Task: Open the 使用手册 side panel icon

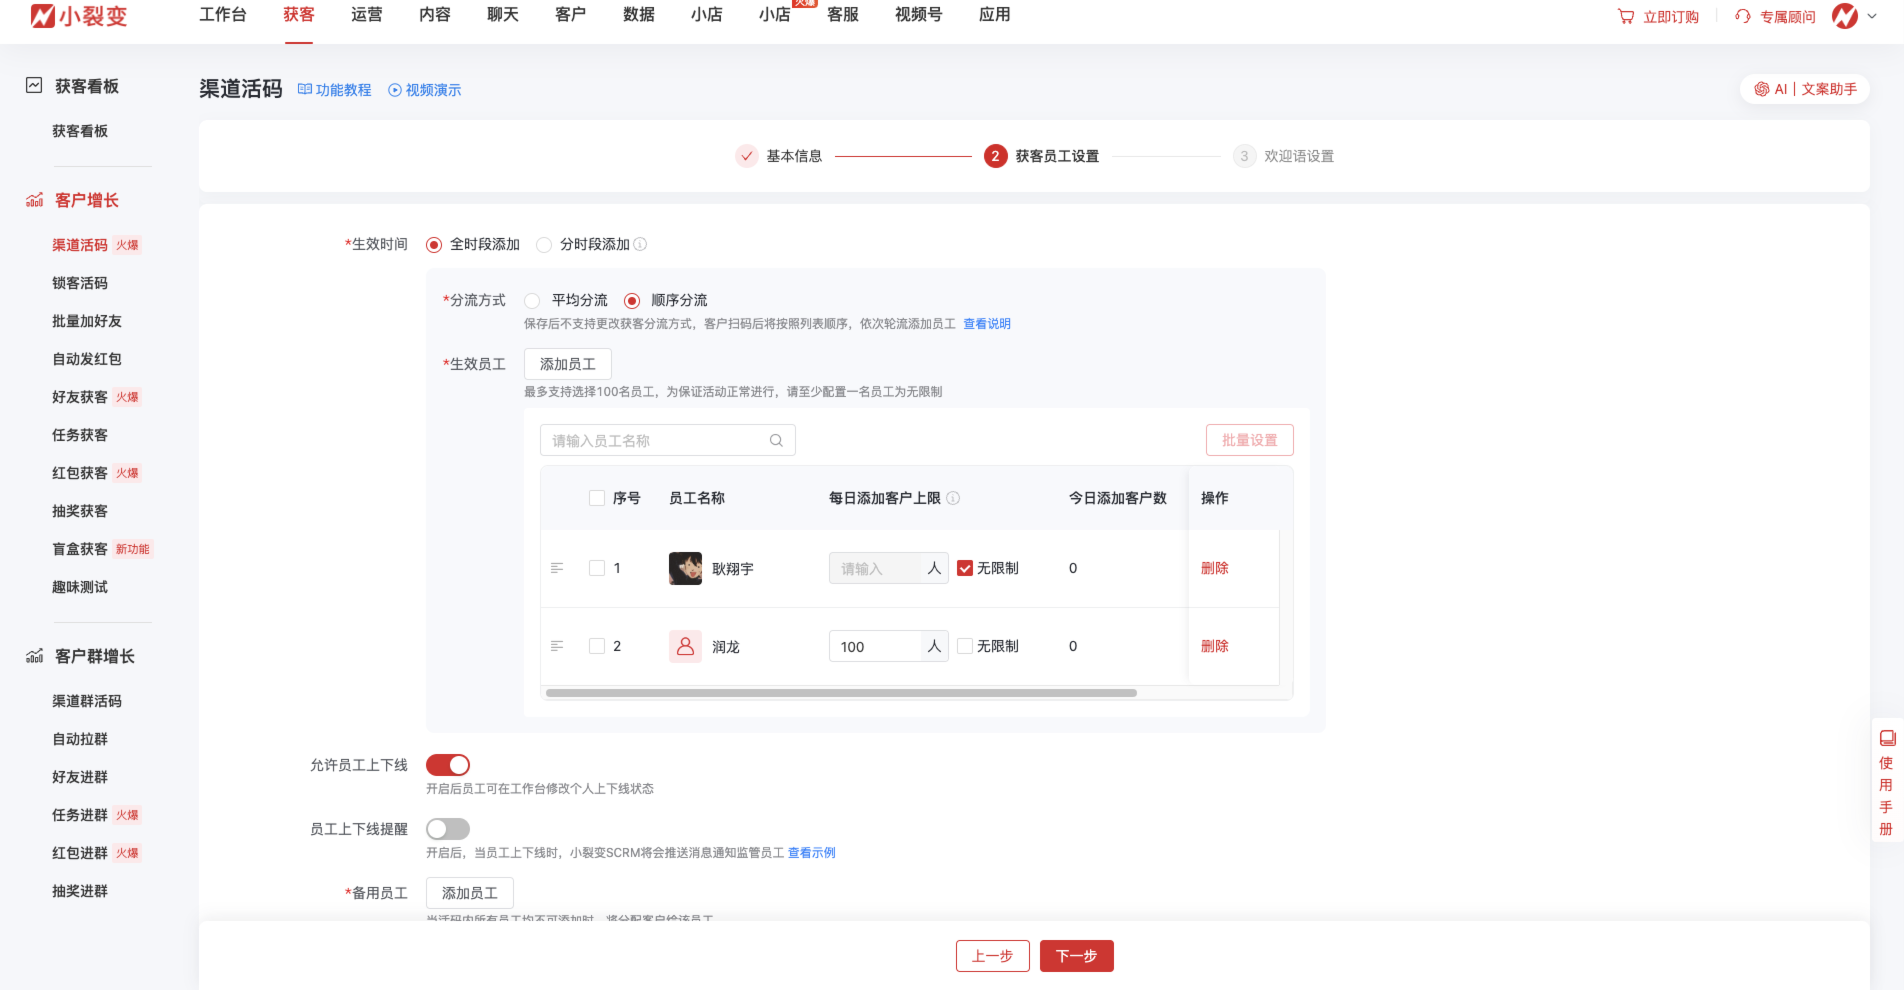Action: [1887, 739]
